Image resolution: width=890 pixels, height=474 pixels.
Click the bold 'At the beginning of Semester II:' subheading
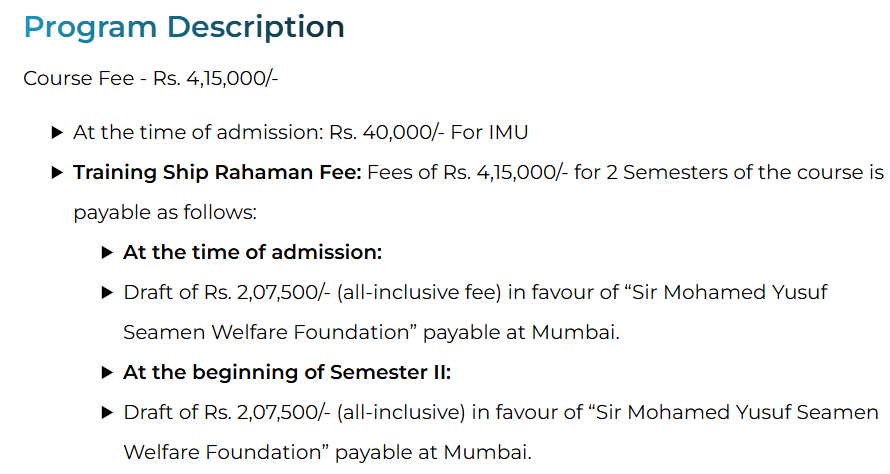287,372
